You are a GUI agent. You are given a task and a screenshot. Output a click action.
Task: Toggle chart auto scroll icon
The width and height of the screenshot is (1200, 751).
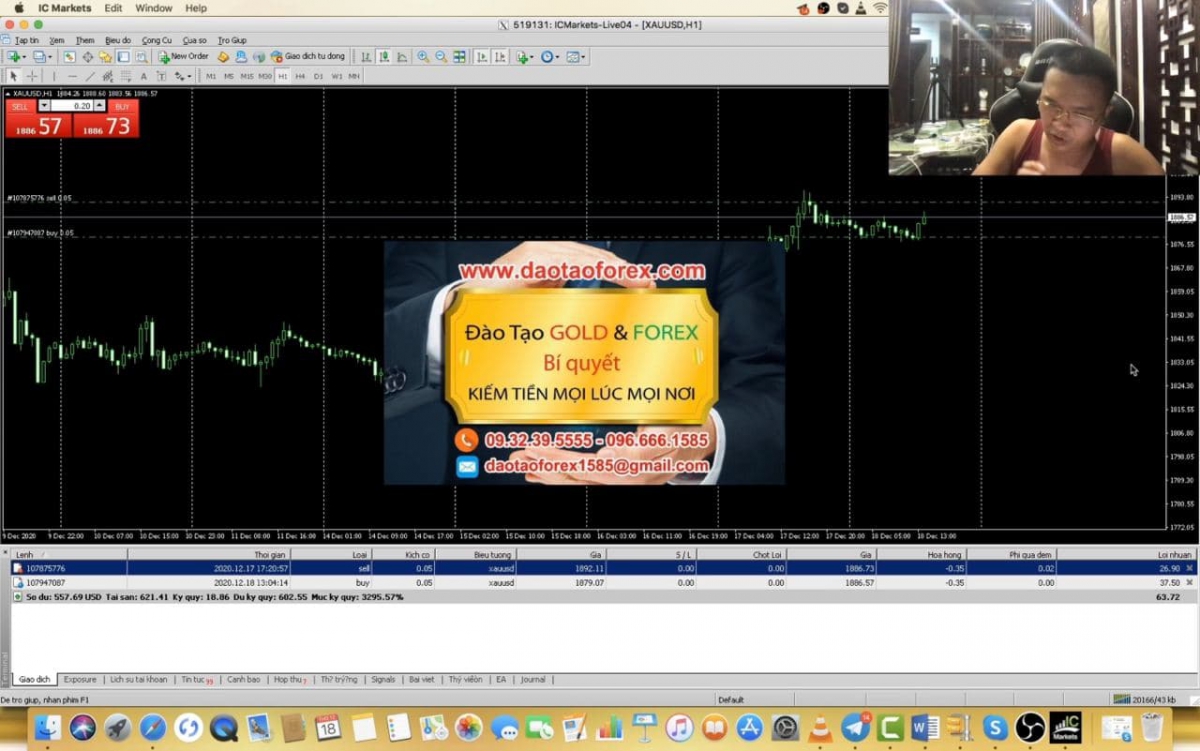(x=482, y=56)
